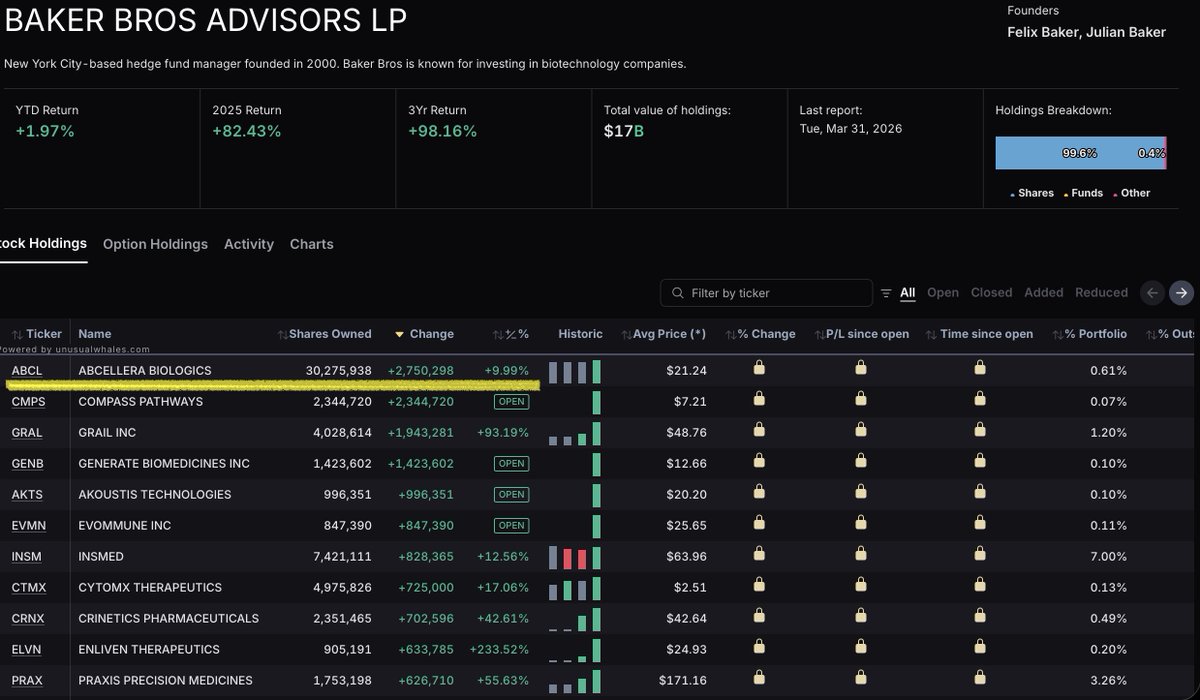Click the $17B total holdings value
This screenshot has width=1200, height=700.
coord(625,131)
